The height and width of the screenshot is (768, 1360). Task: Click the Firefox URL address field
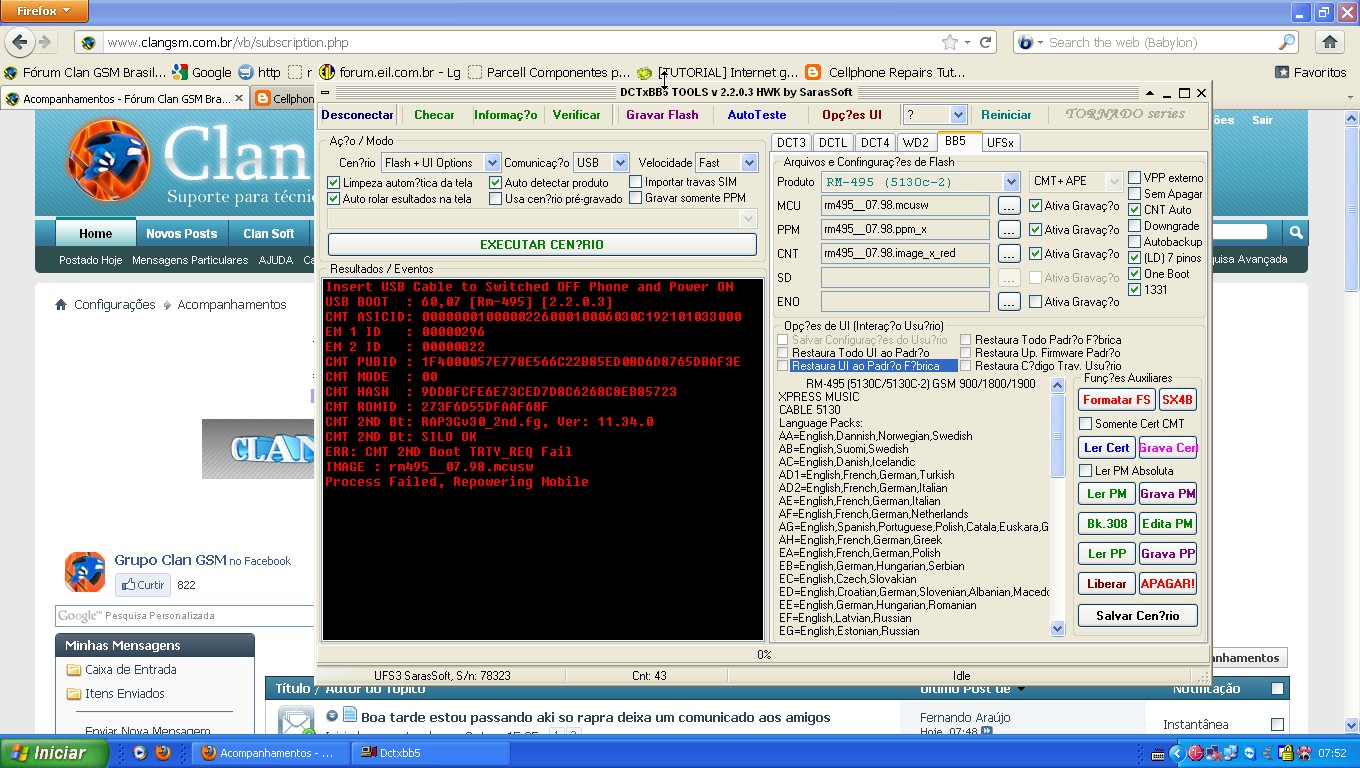[x=520, y=43]
